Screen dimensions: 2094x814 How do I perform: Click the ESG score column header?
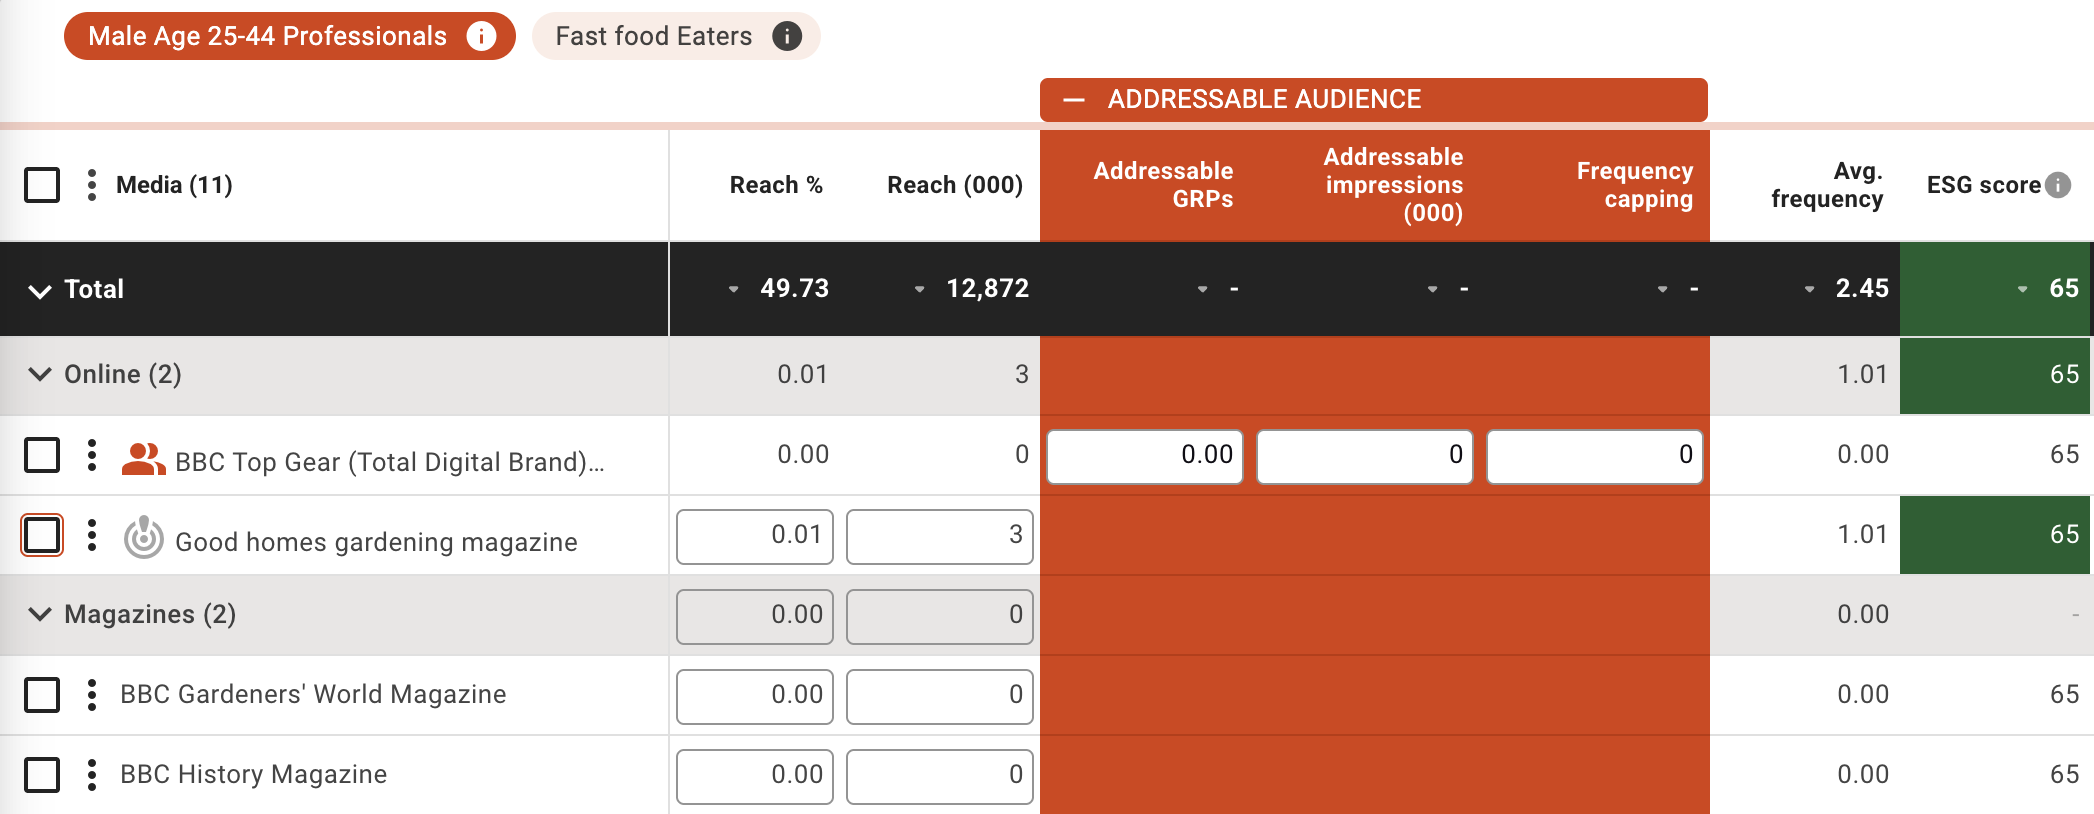pyautogui.click(x=1984, y=185)
